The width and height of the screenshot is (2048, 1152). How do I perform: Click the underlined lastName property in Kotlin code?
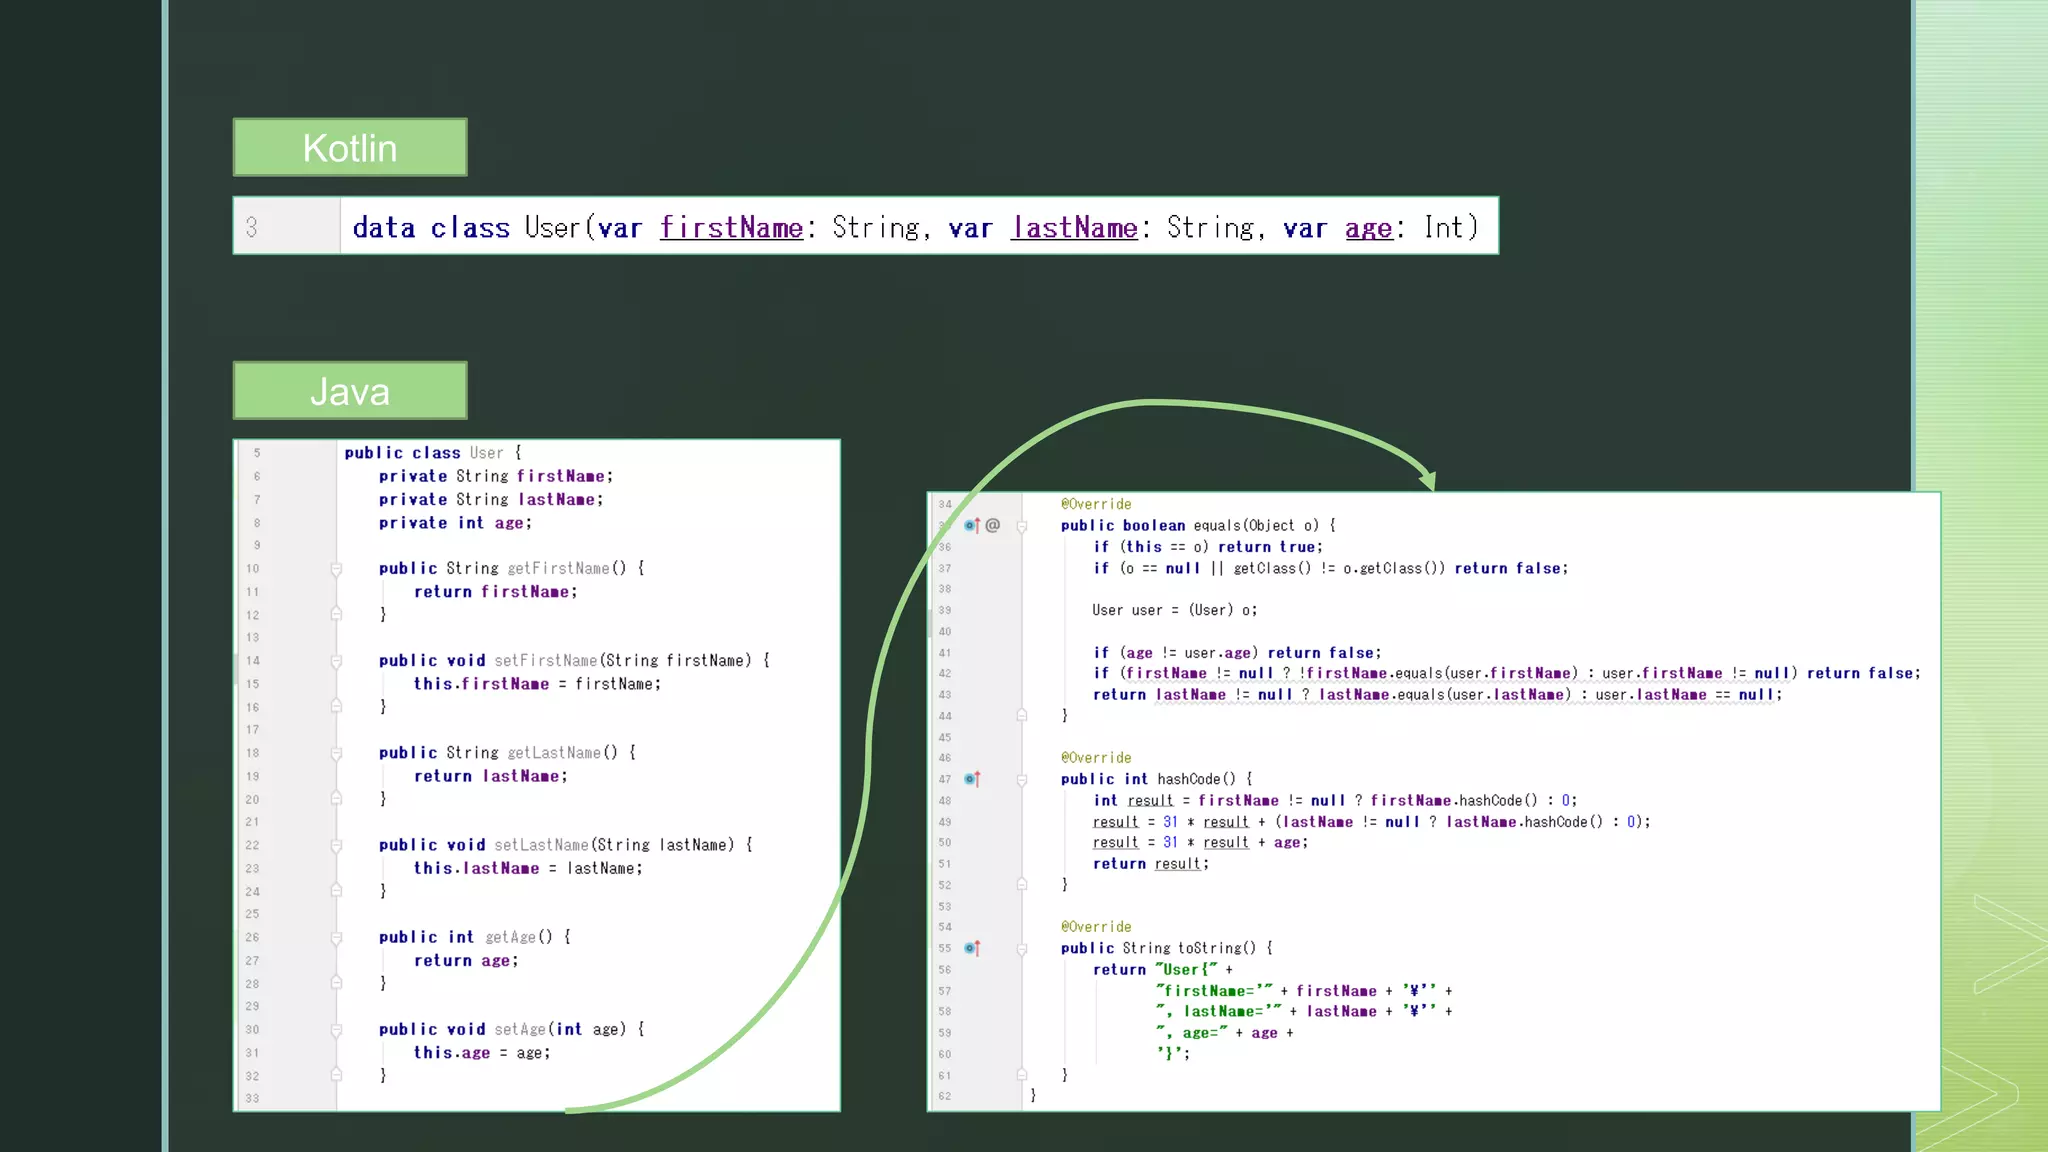tap(1074, 228)
